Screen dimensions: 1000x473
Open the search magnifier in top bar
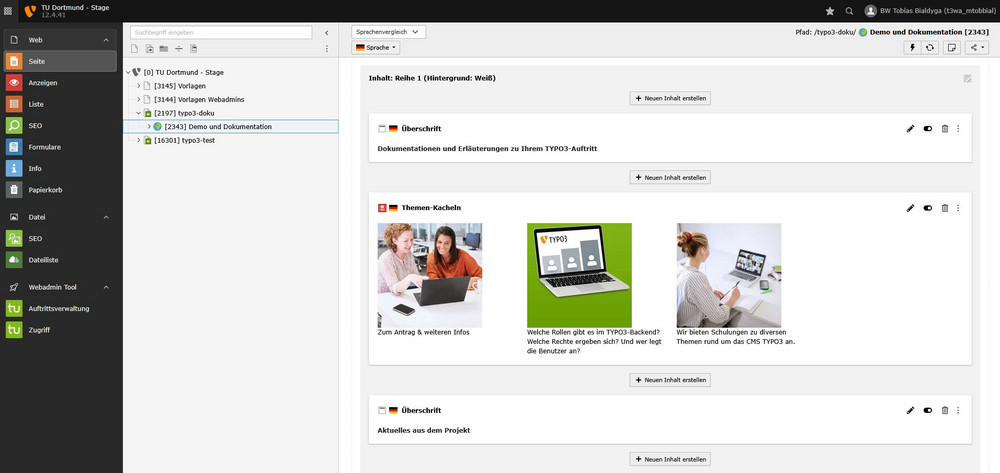[849, 11]
